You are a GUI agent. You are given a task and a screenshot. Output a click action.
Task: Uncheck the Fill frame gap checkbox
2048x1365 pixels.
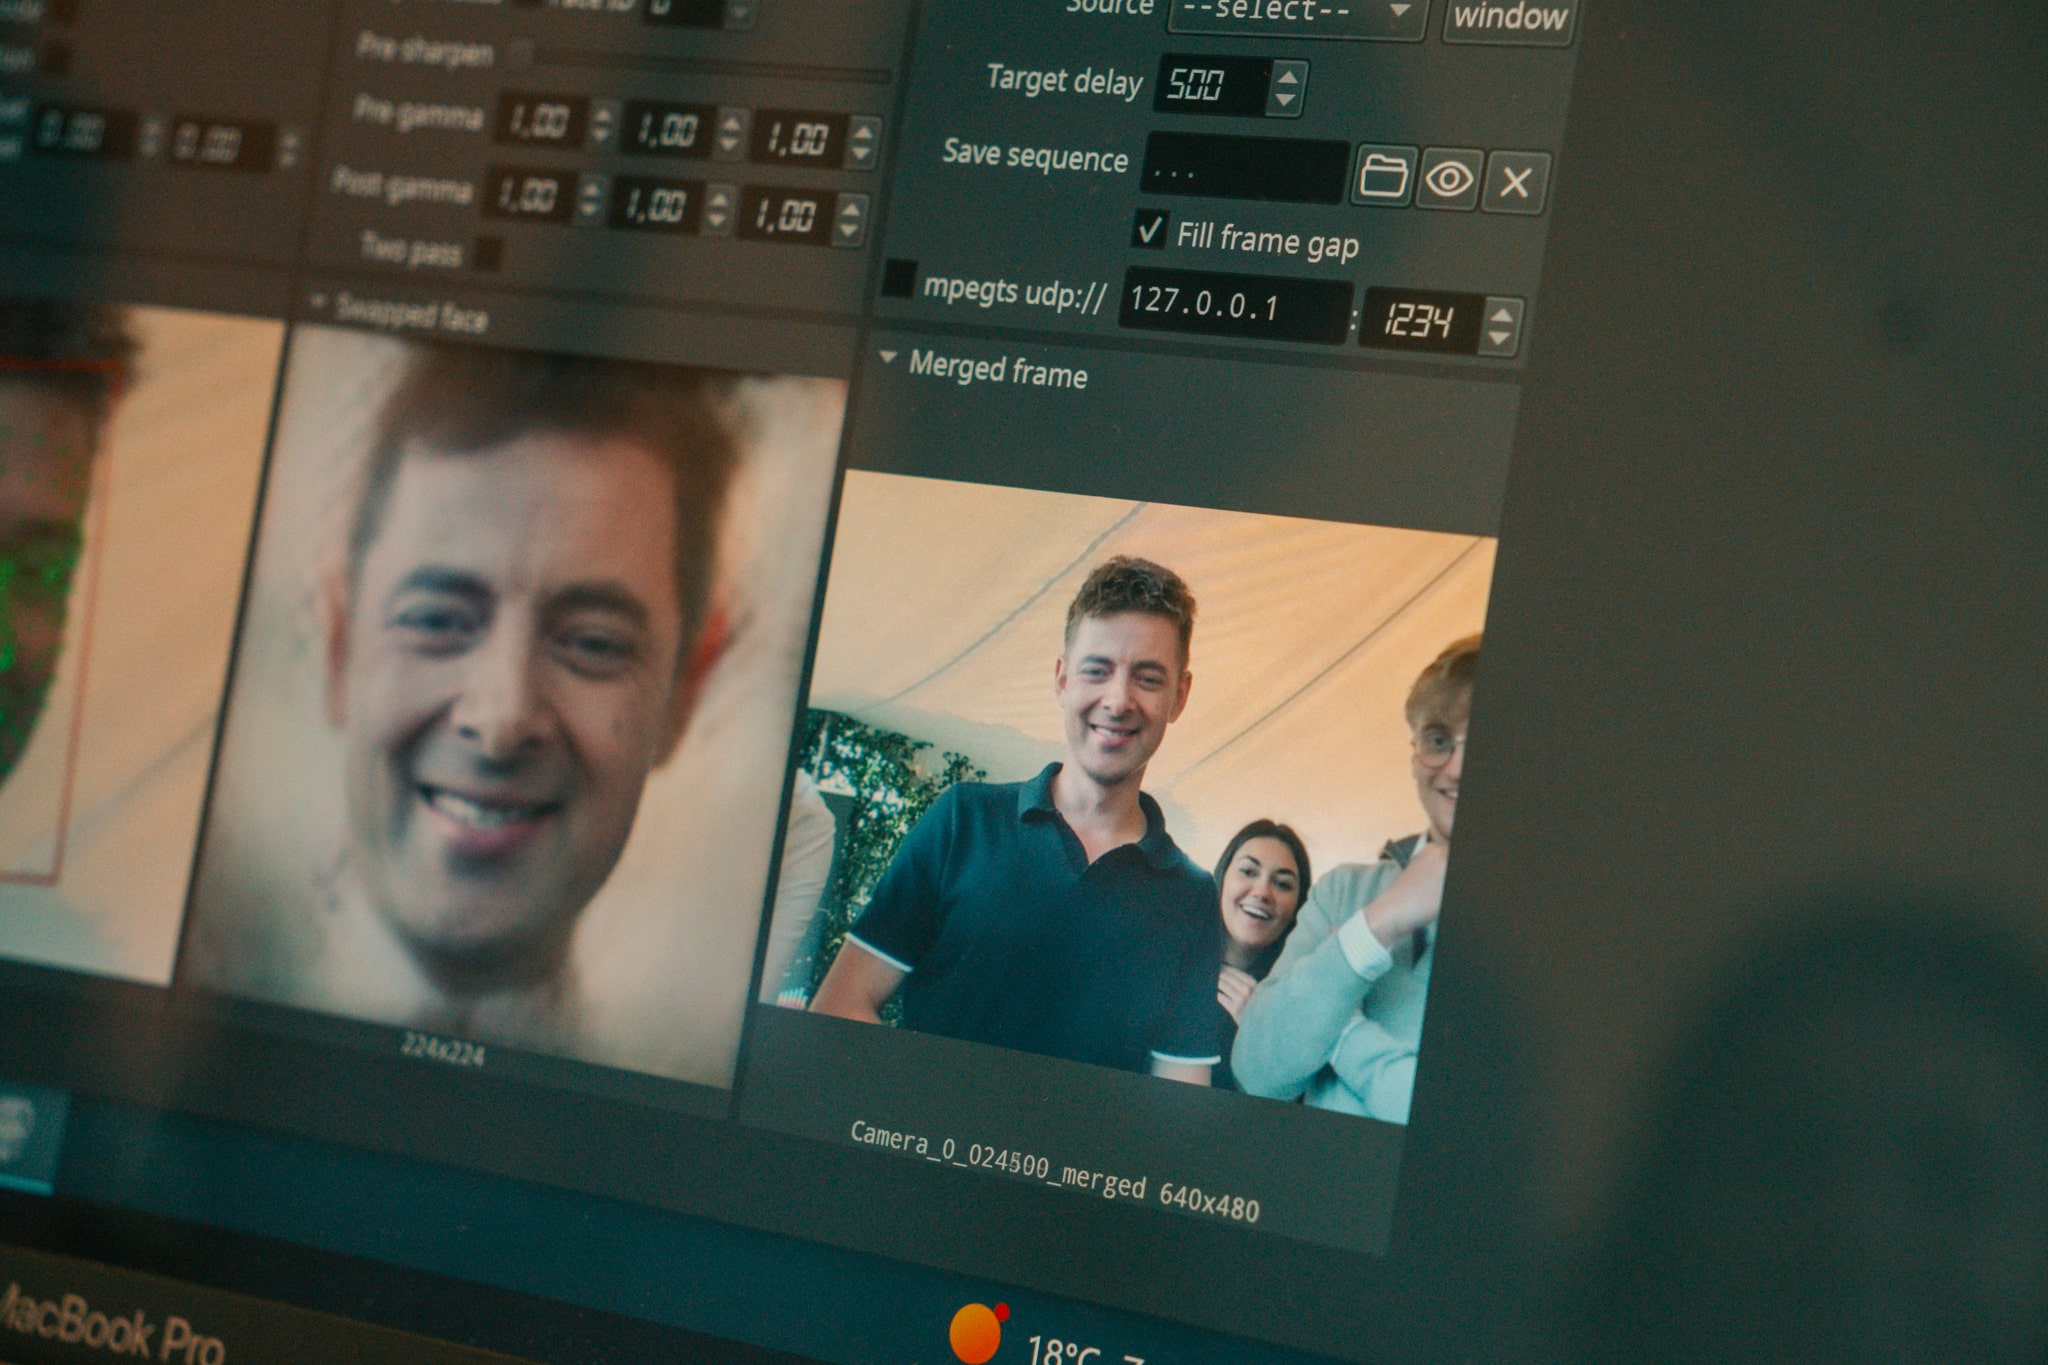1150,229
